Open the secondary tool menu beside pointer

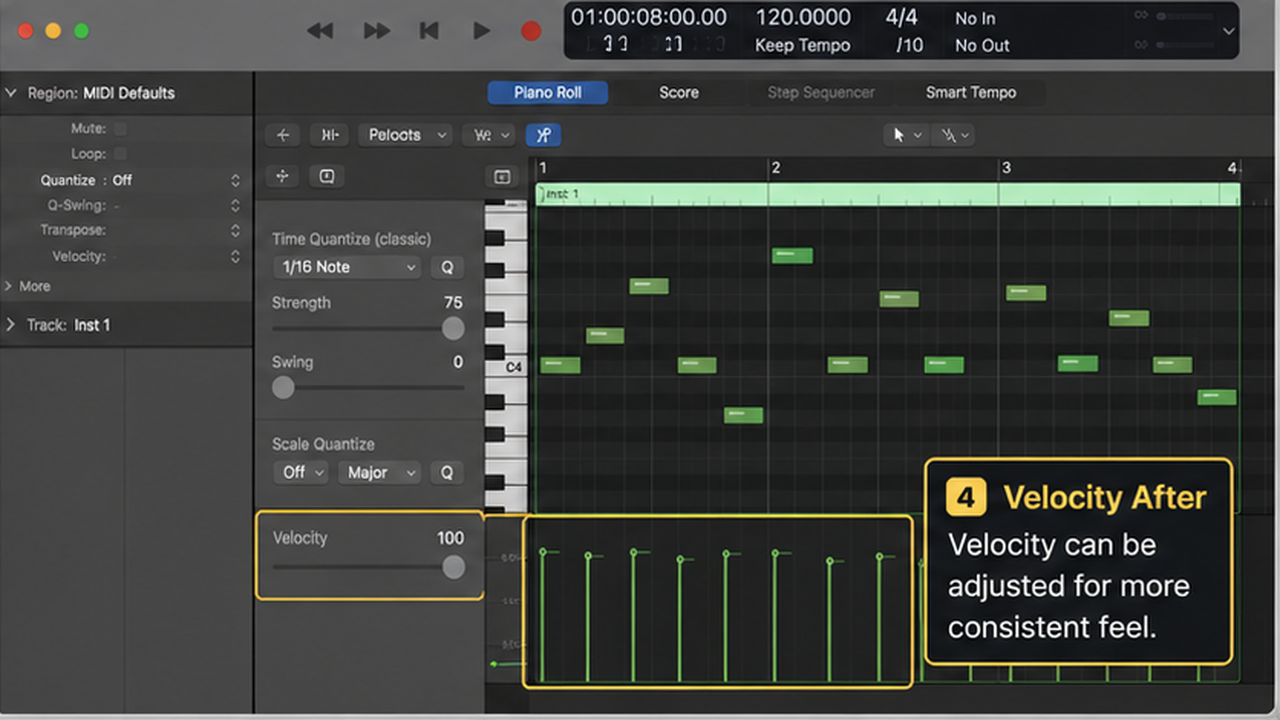(953, 135)
